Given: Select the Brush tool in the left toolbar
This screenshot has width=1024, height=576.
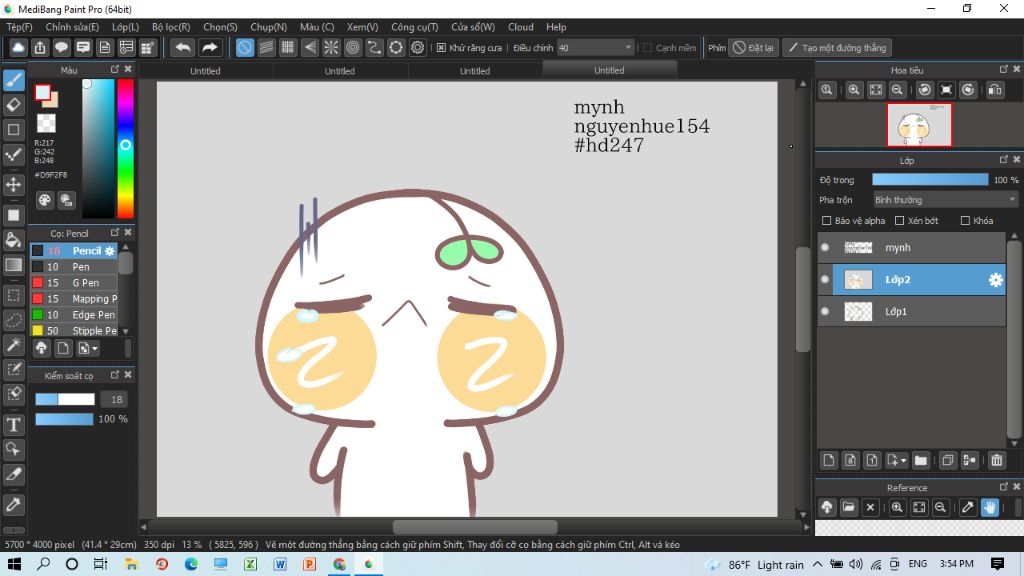Looking at the screenshot, I should 14,80.
